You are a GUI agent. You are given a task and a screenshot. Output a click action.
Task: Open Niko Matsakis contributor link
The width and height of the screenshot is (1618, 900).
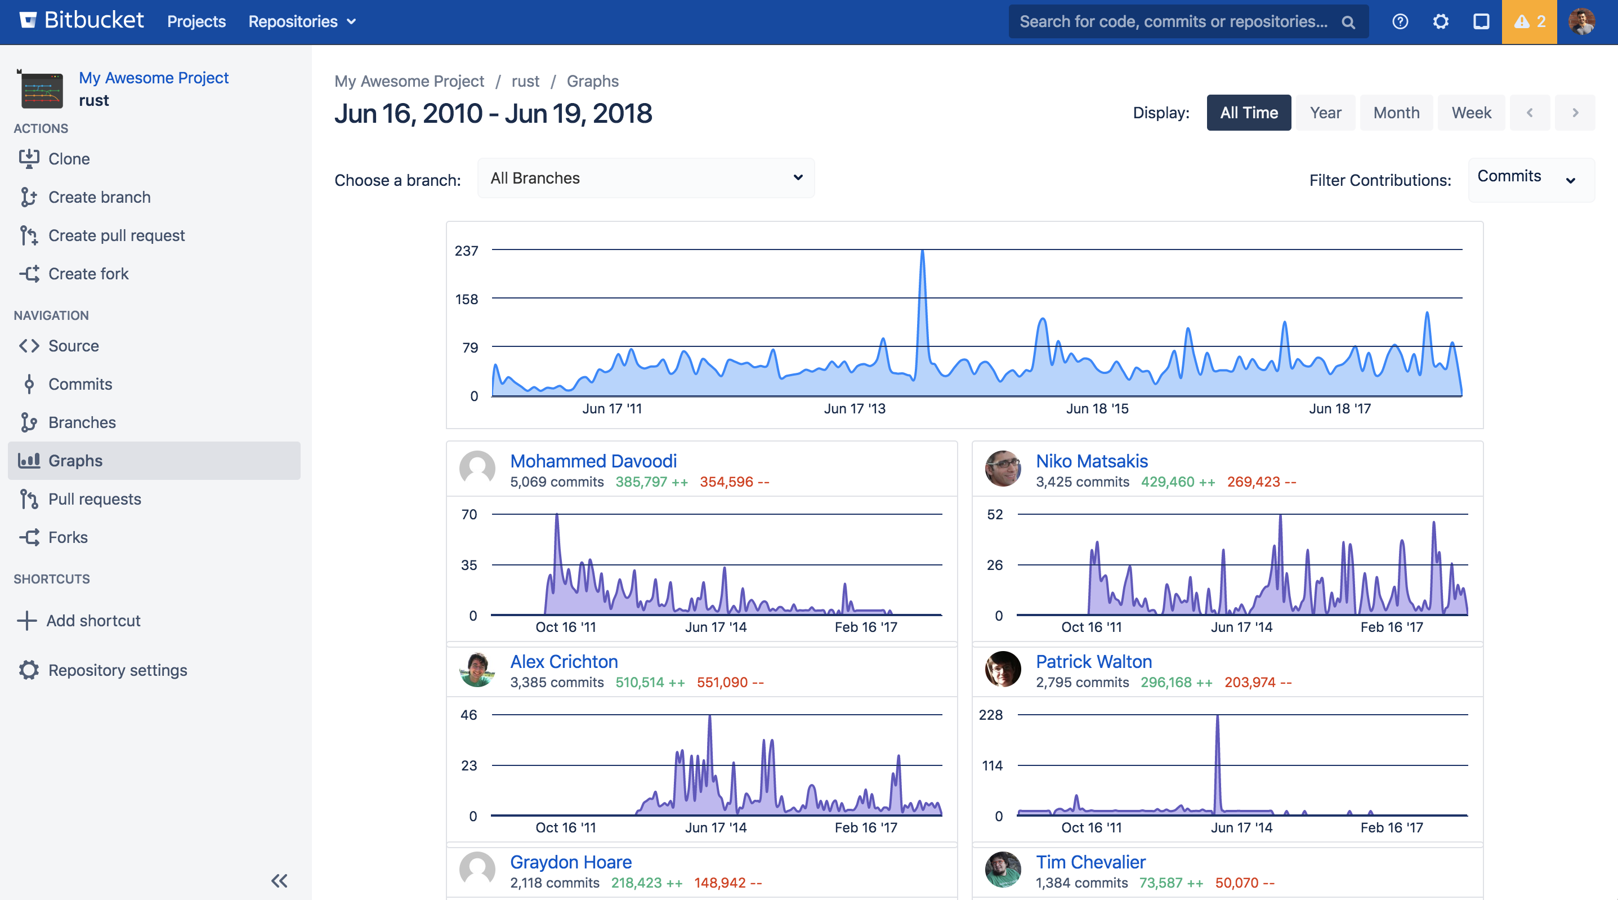pos(1091,461)
